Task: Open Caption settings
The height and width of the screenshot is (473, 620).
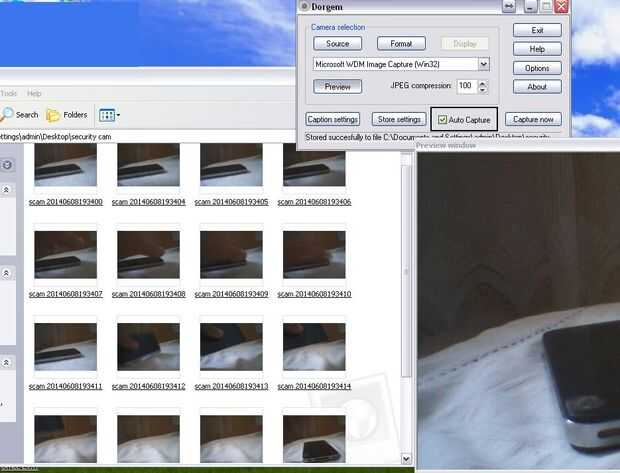Action: click(333, 119)
